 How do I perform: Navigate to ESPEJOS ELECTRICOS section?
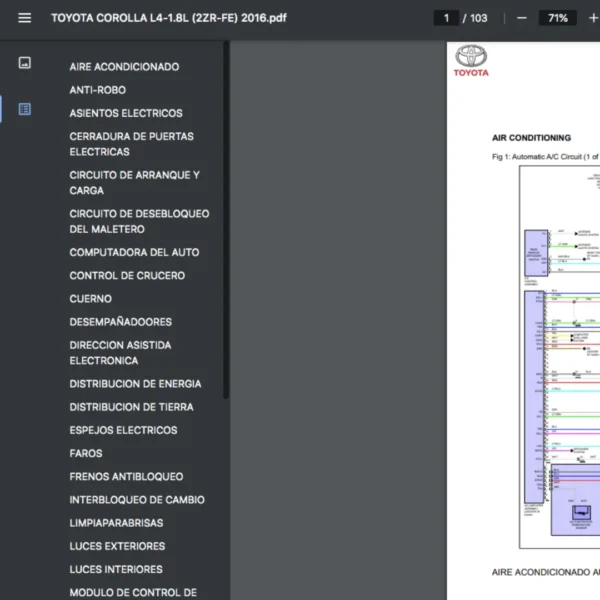(123, 430)
